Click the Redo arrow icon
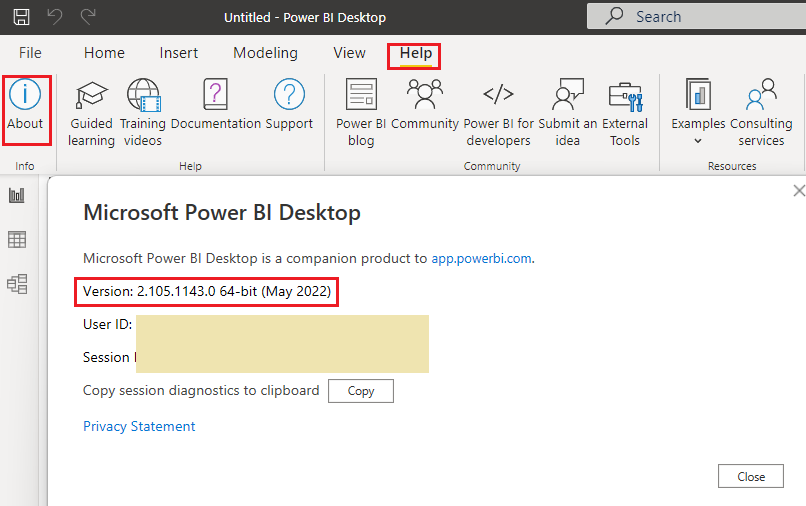The height and width of the screenshot is (506, 806). tap(88, 16)
